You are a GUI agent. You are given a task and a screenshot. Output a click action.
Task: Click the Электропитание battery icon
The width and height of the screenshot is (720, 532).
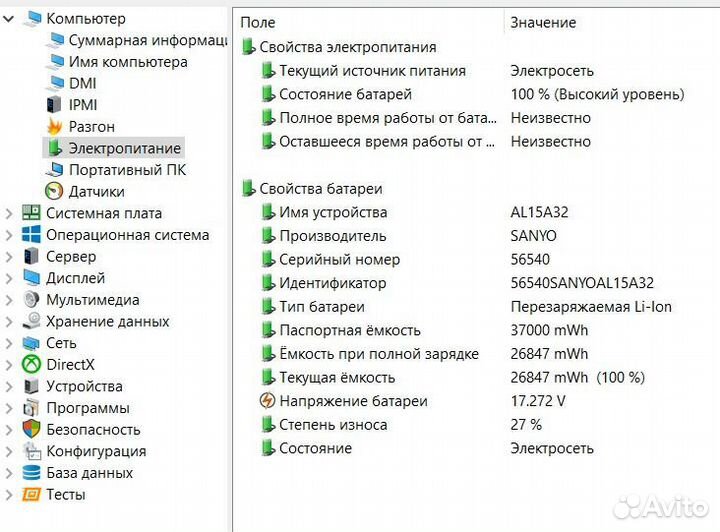coord(55,148)
